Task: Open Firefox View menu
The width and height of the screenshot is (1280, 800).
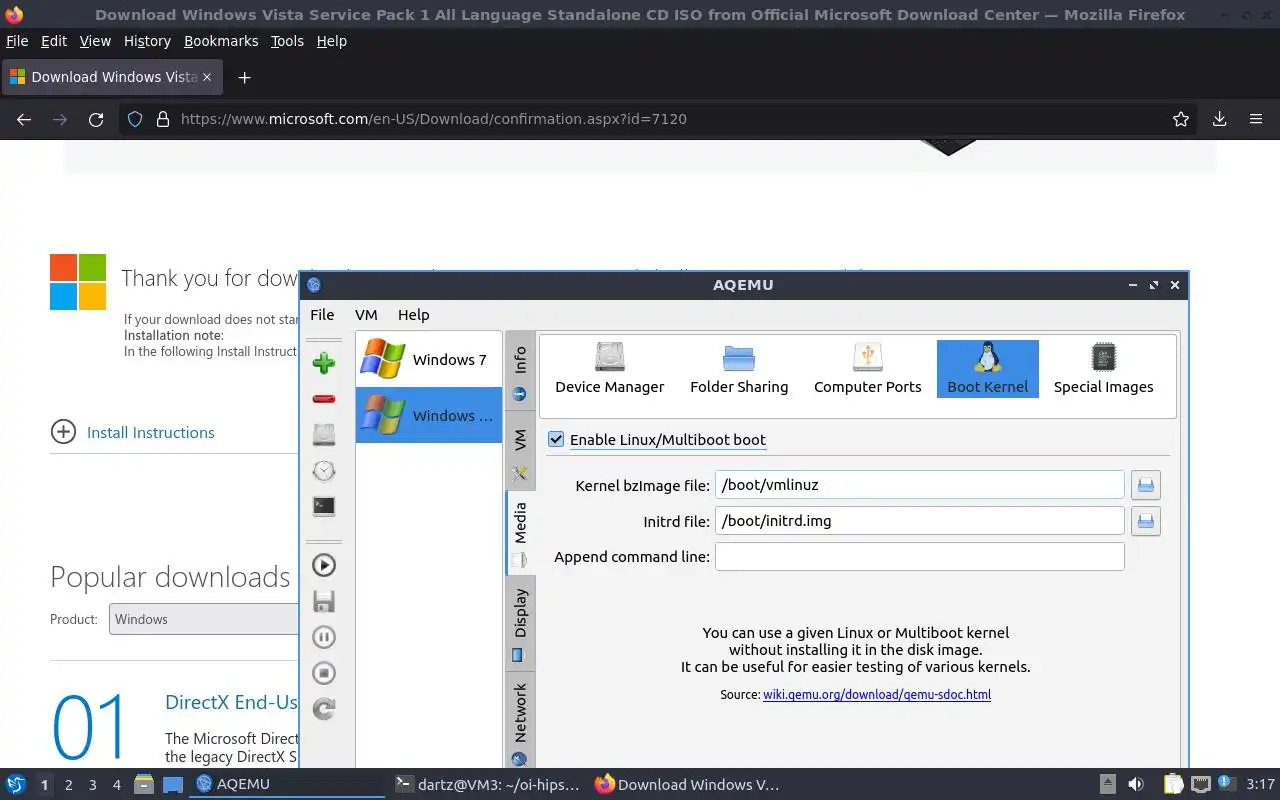Action: click(x=95, y=41)
